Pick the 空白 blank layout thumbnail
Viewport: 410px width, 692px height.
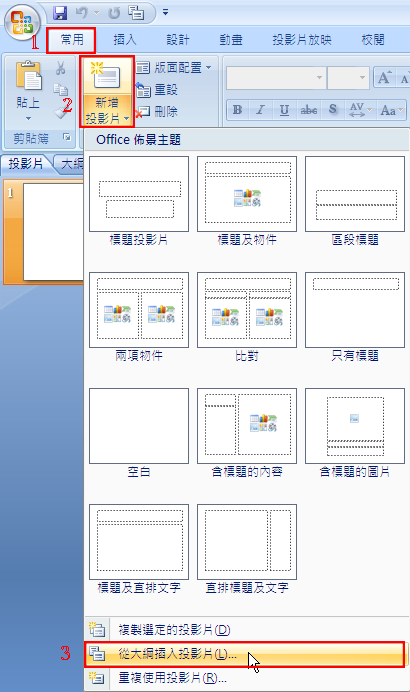139,426
